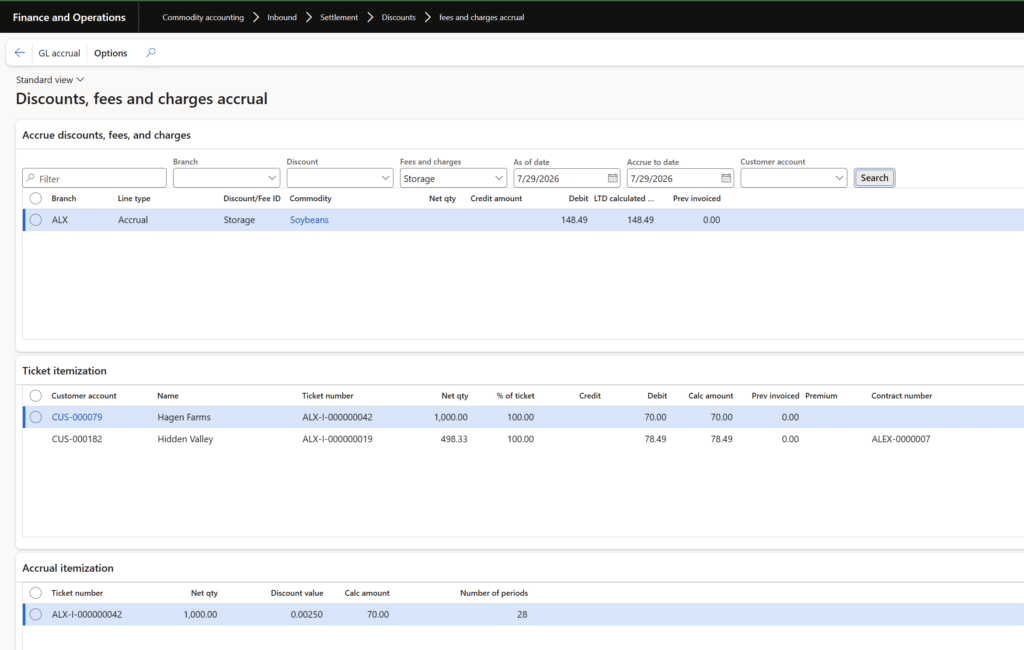
Task: Click the 498.33 net qty cell
Action: 454,439
